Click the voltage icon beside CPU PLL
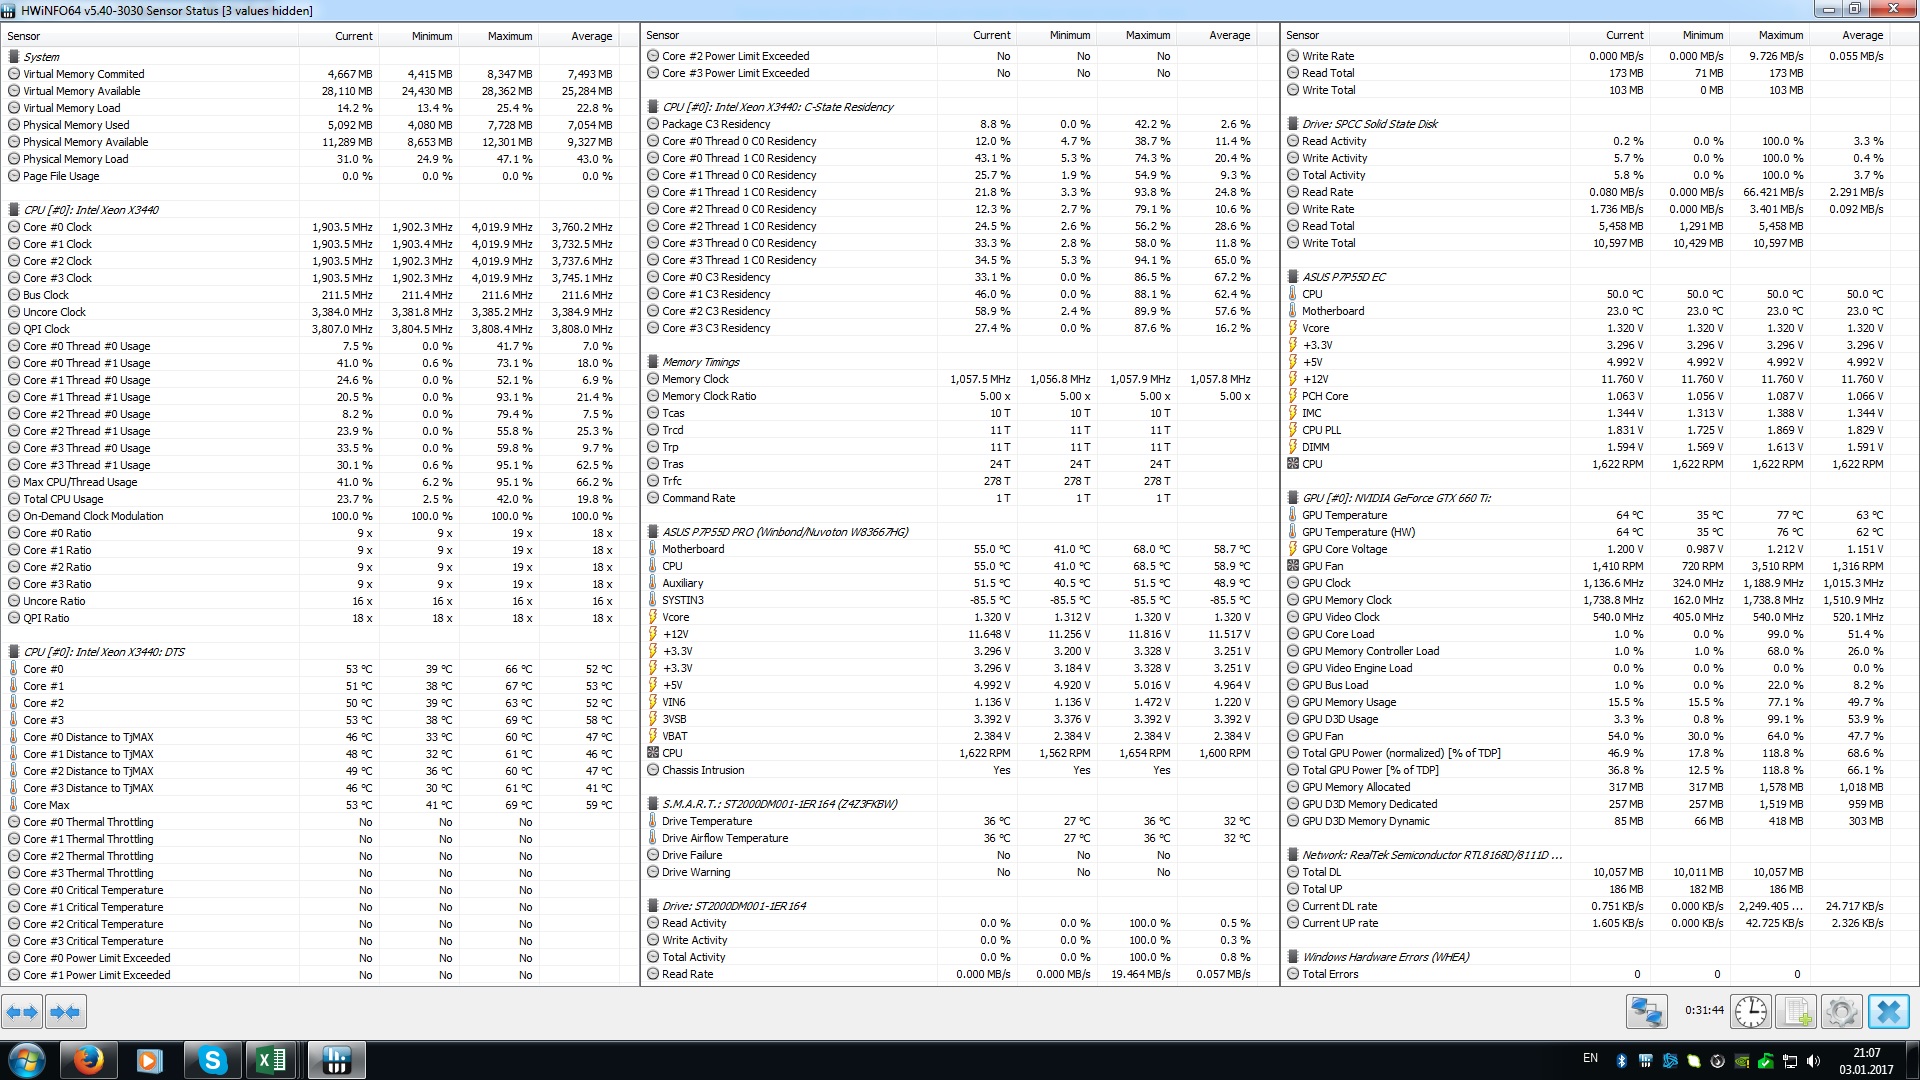This screenshot has width=1920, height=1080. [1293, 430]
